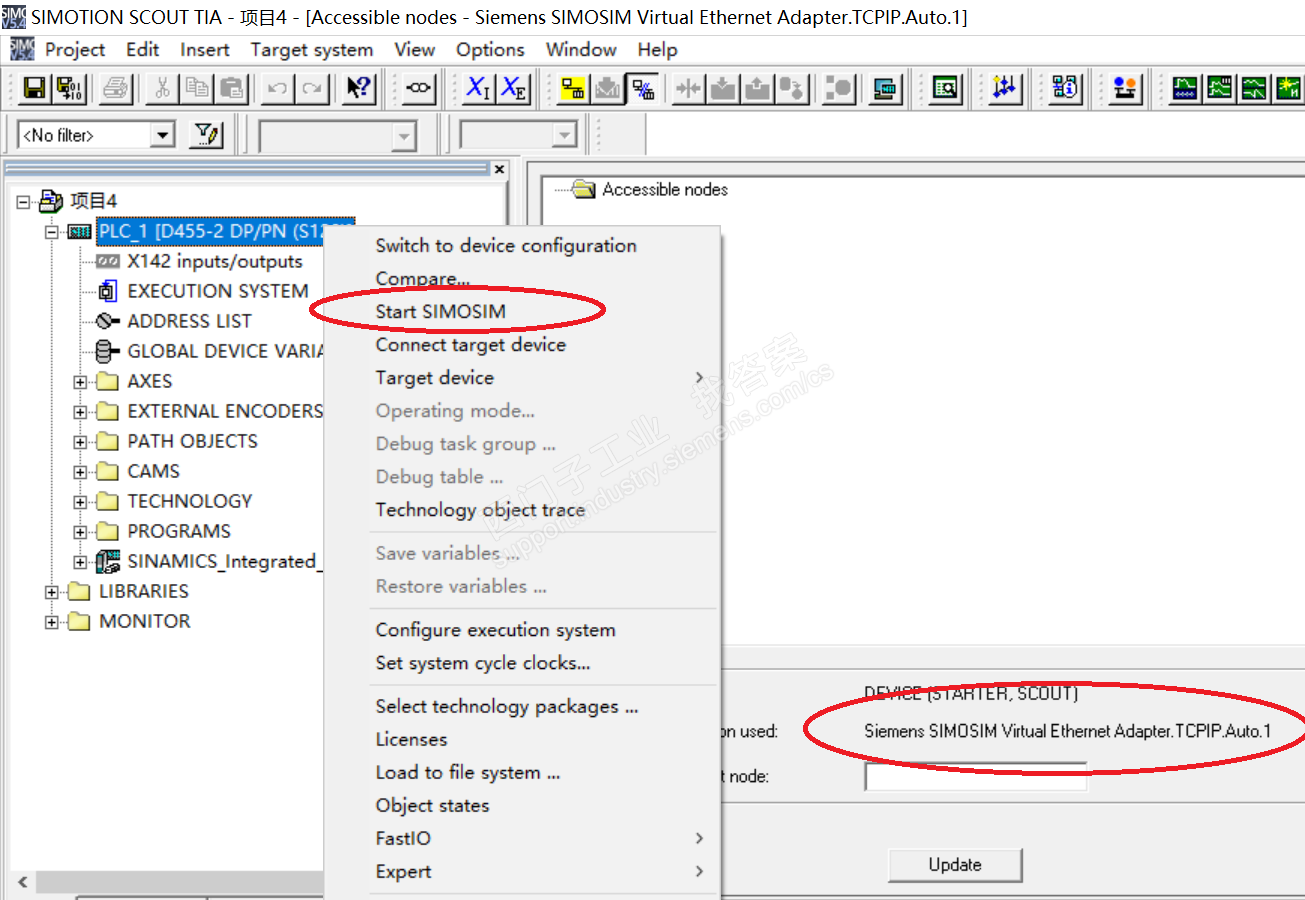Screen dimensions: 1305x900
Task: Click the greyed Print icon
Action: [x=117, y=89]
